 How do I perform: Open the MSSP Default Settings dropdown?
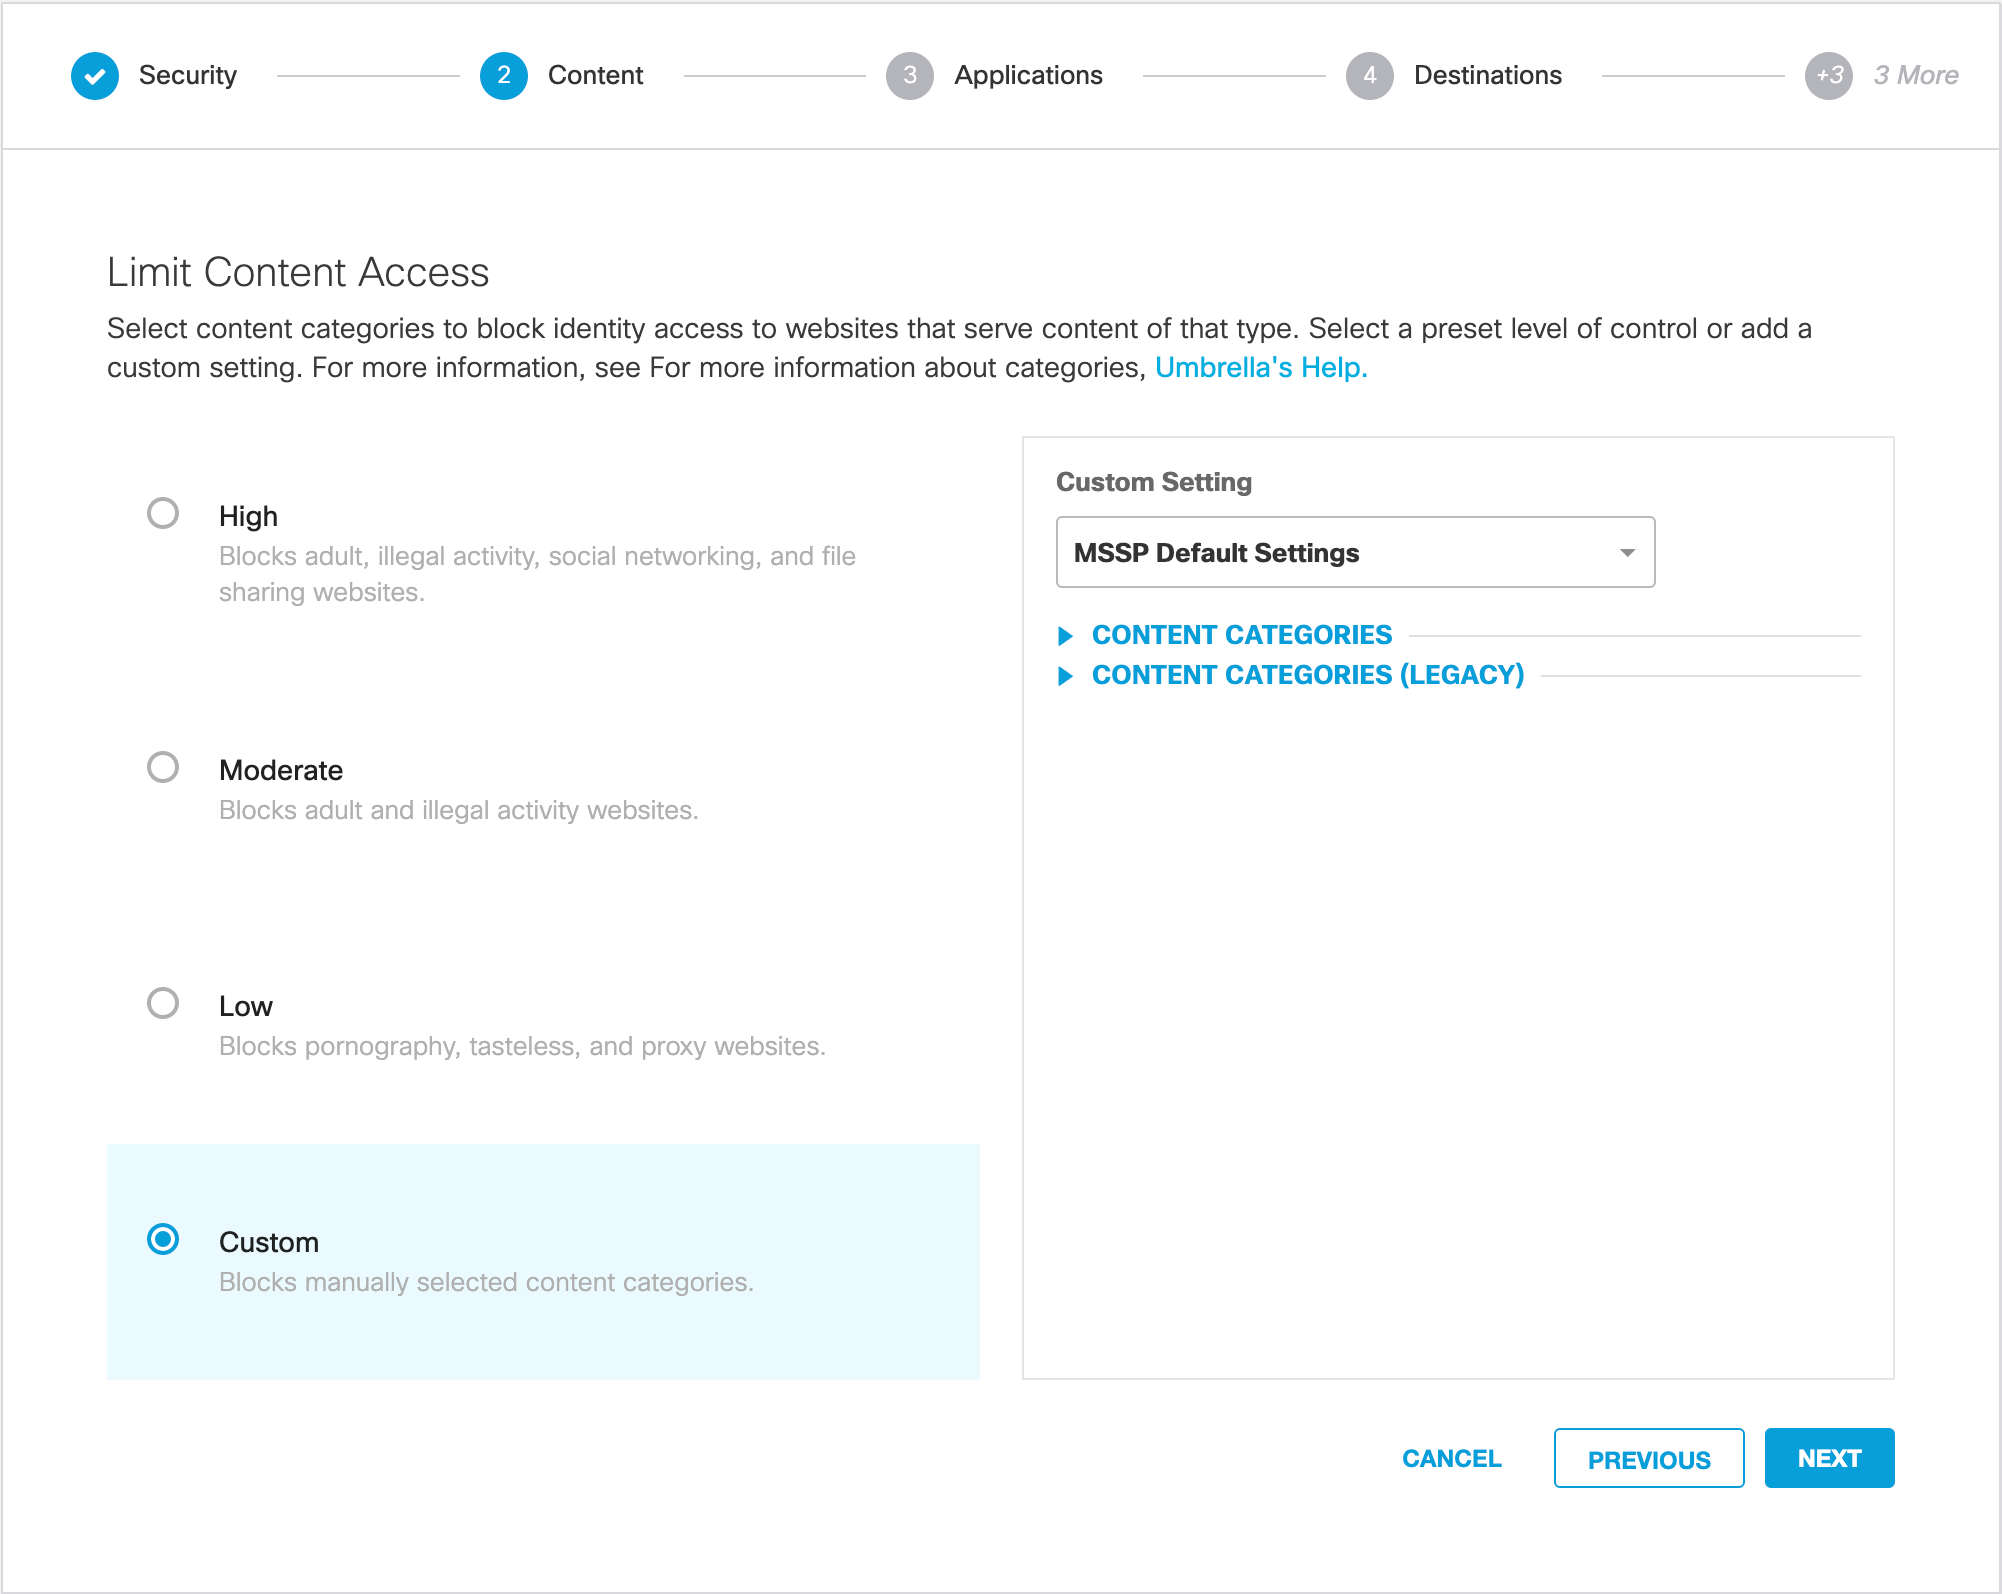[1355, 553]
